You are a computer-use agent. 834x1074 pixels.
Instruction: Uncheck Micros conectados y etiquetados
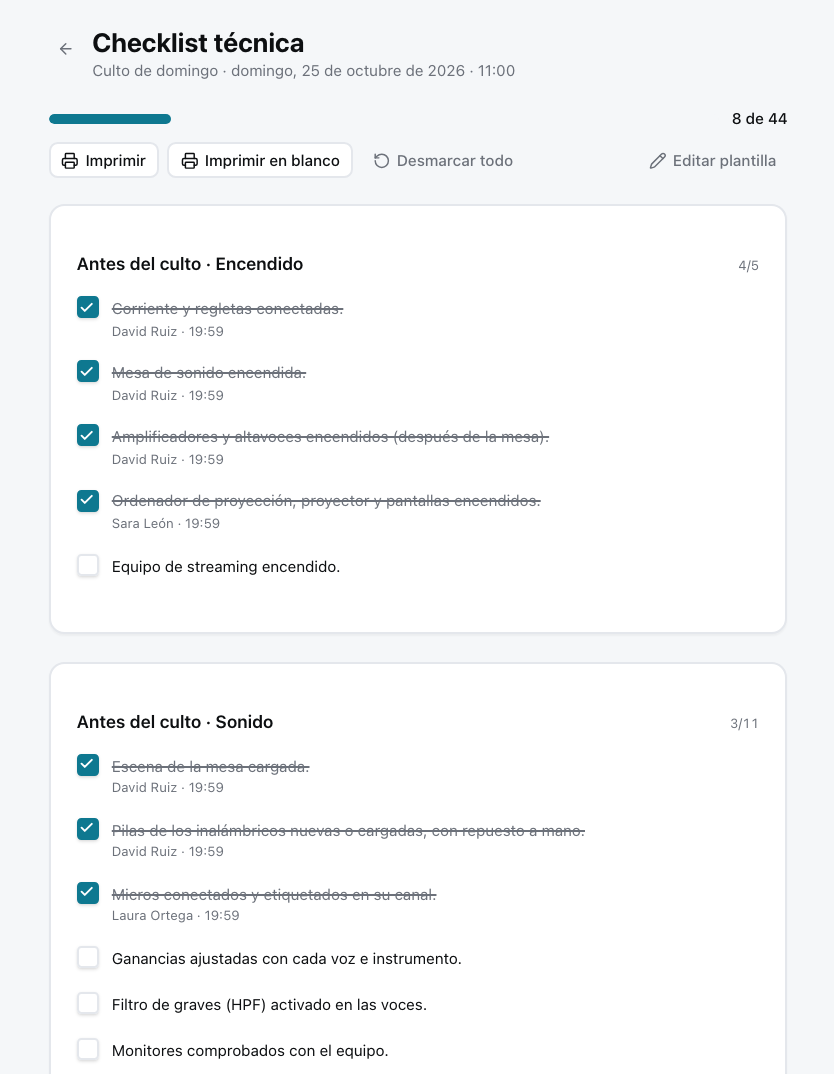pyautogui.click(x=88, y=893)
